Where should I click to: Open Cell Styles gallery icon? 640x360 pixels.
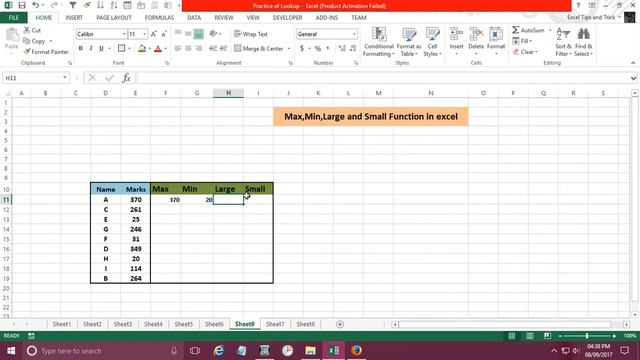432,34
